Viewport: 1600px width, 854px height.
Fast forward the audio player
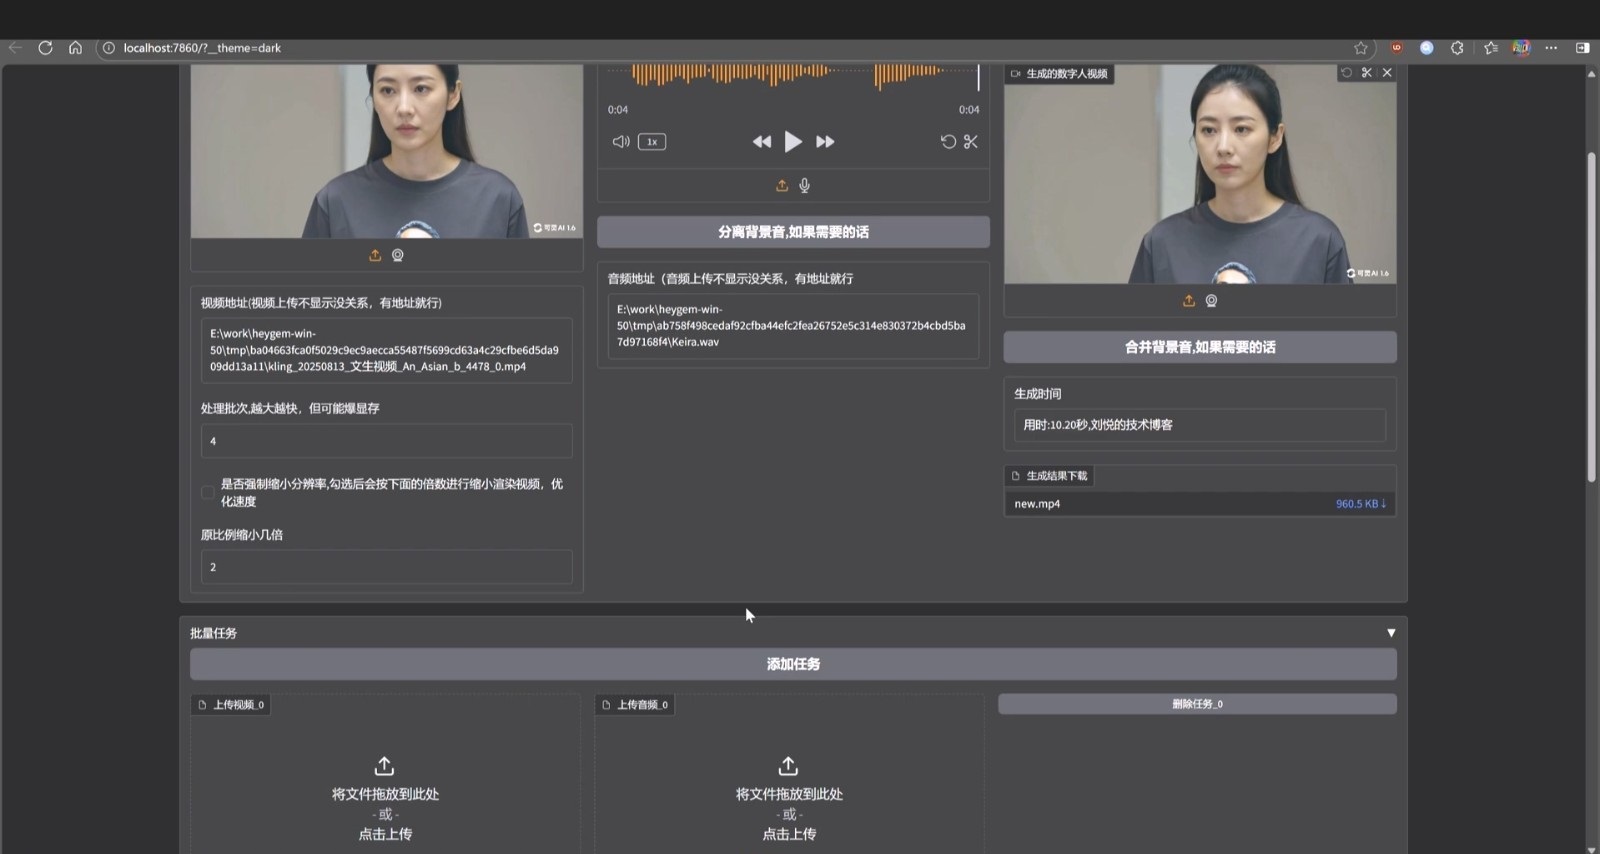click(825, 142)
